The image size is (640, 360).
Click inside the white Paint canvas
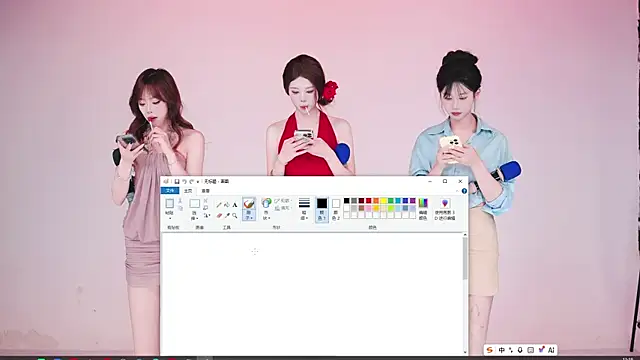pos(312,294)
